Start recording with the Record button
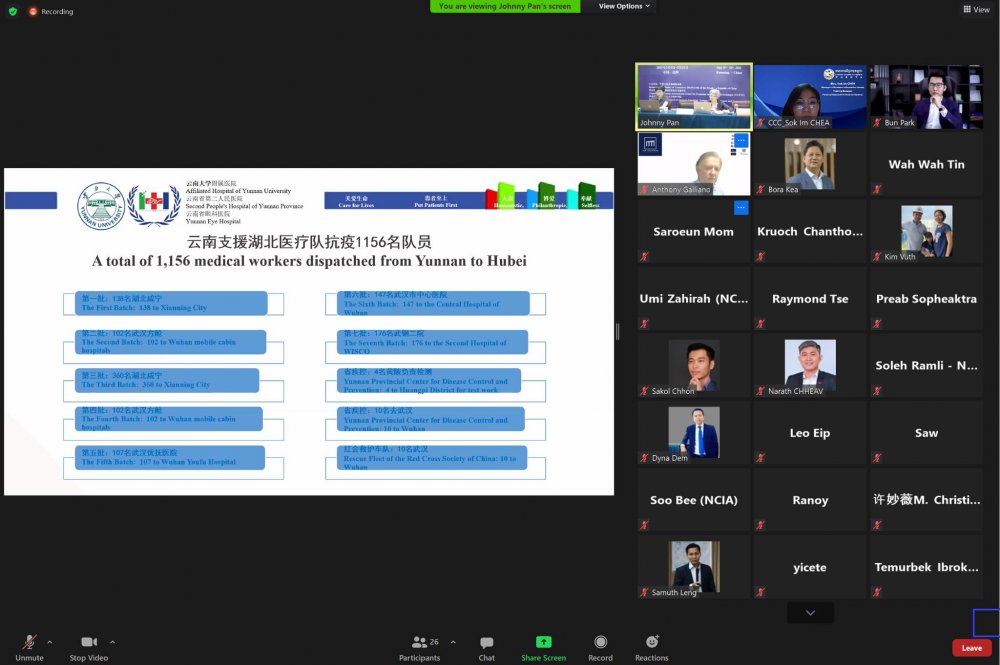The height and width of the screenshot is (665, 1000). click(600, 643)
